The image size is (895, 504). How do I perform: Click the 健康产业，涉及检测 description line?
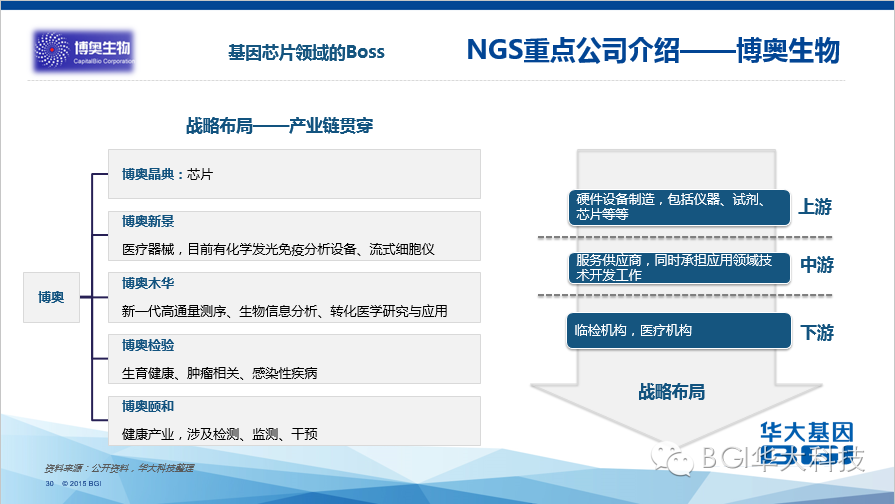click(x=219, y=434)
